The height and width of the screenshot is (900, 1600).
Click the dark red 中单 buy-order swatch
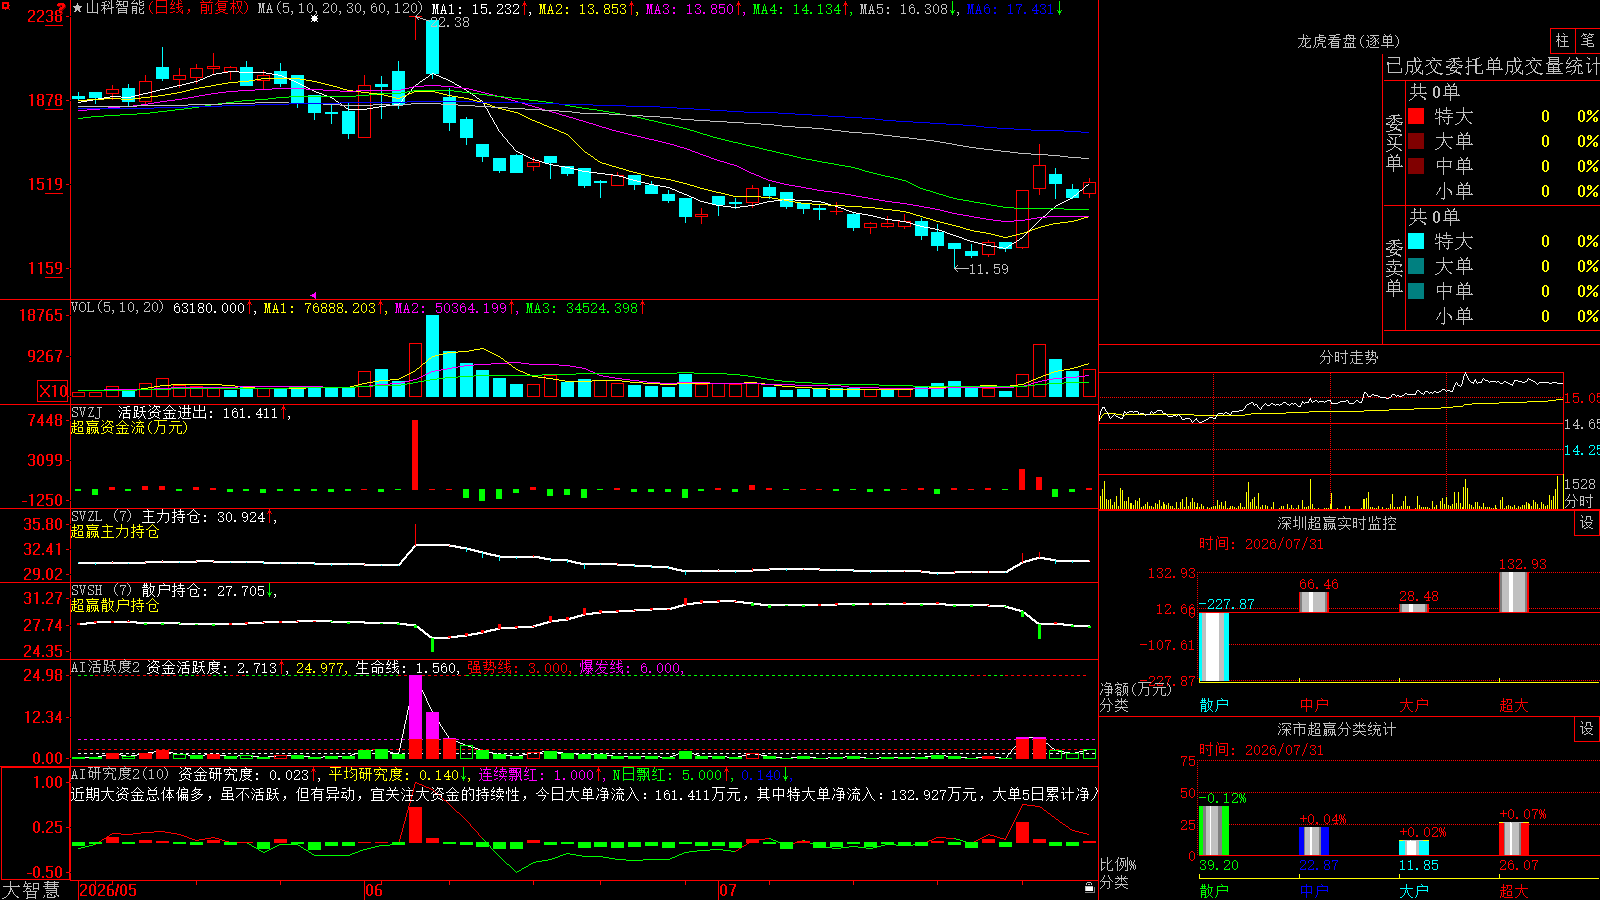click(x=1416, y=165)
